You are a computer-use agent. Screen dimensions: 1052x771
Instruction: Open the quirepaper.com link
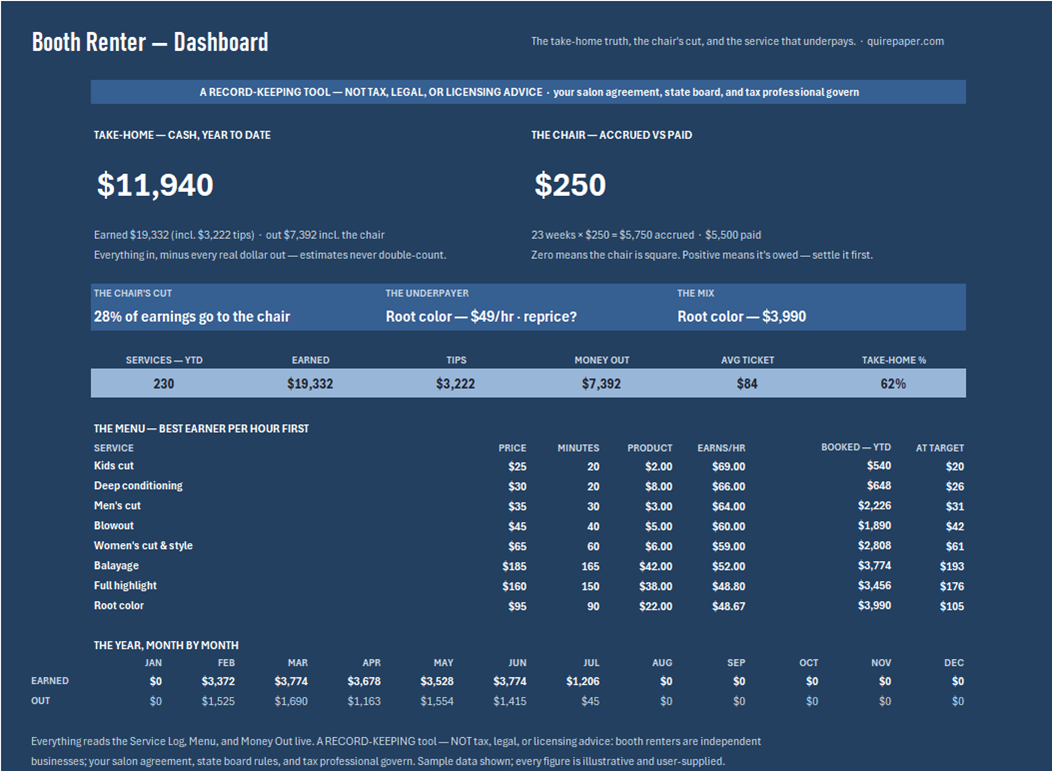(905, 41)
